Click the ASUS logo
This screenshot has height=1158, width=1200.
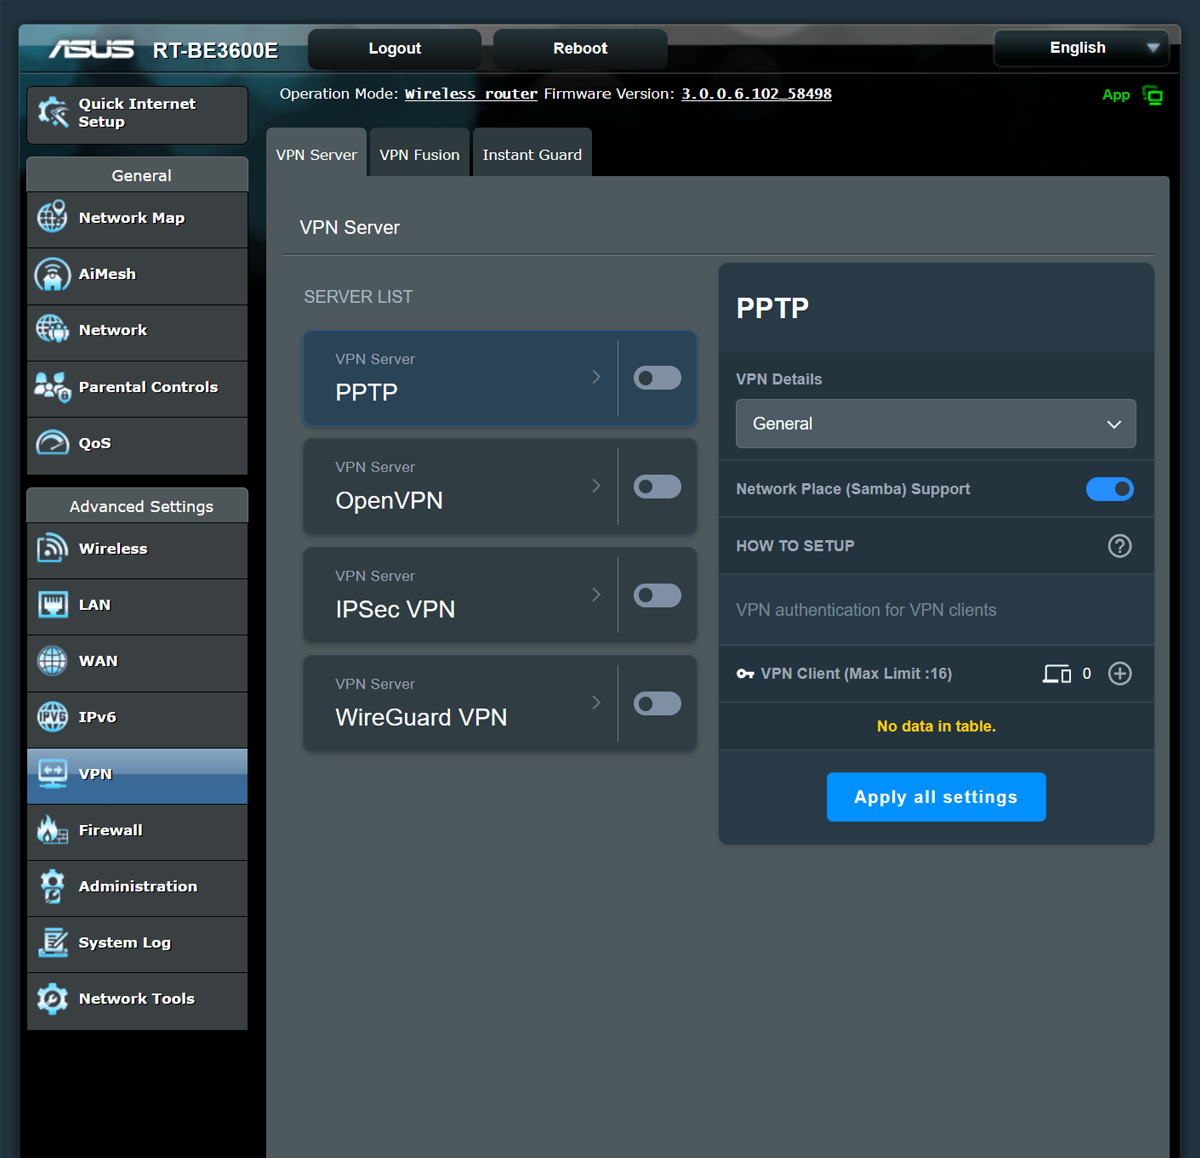coord(91,49)
